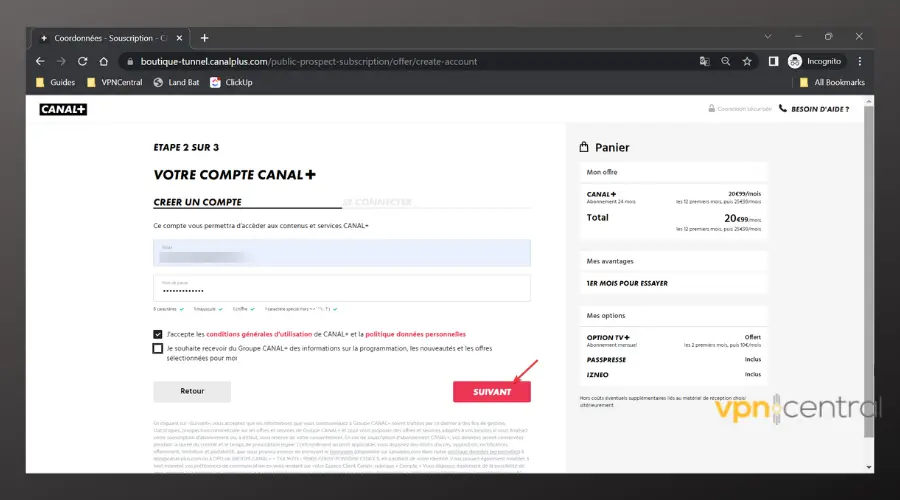Image resolution: width=900 pixels, height=500 pixels.
Task: Open All Bookmarks folder
Action: (x=832, y=82)
